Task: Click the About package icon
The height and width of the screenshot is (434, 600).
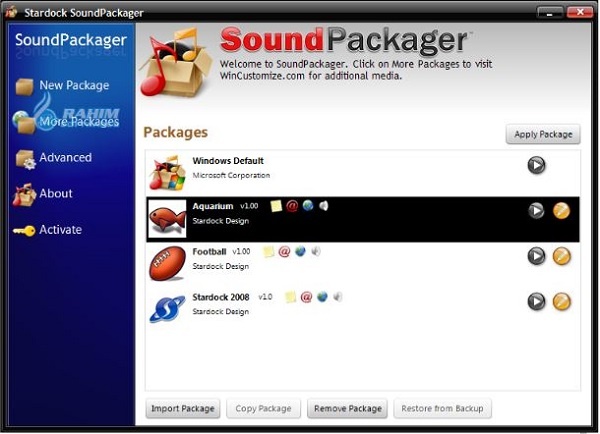Action: click(24, 195)
